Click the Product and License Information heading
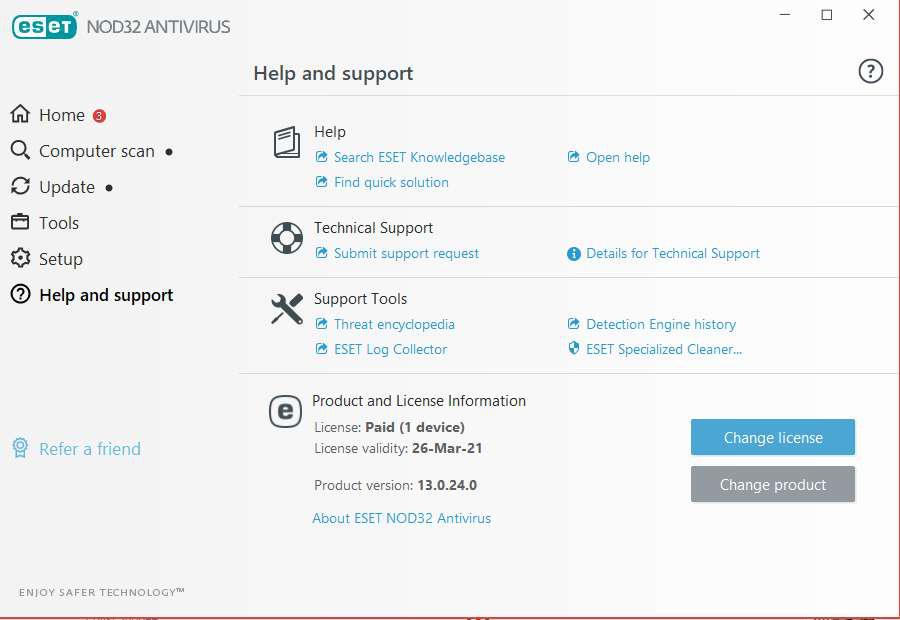 tap(419, 401)
